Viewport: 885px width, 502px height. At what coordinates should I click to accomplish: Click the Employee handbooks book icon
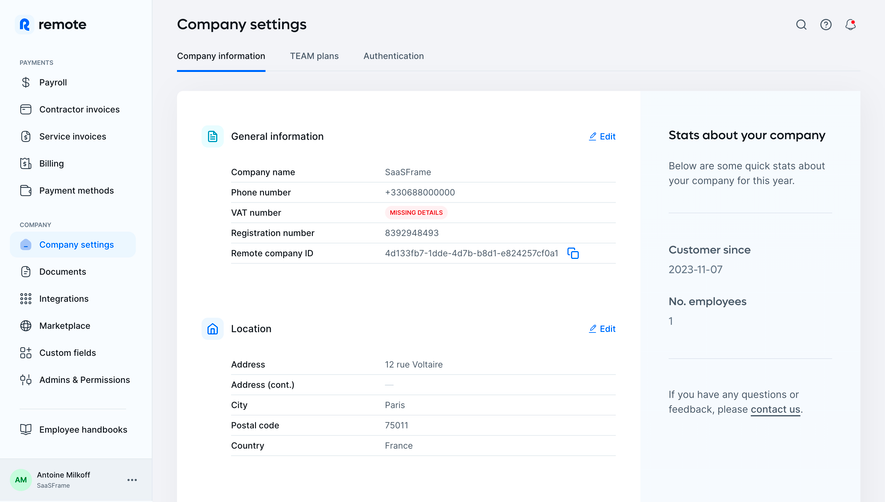click(25, 430)
